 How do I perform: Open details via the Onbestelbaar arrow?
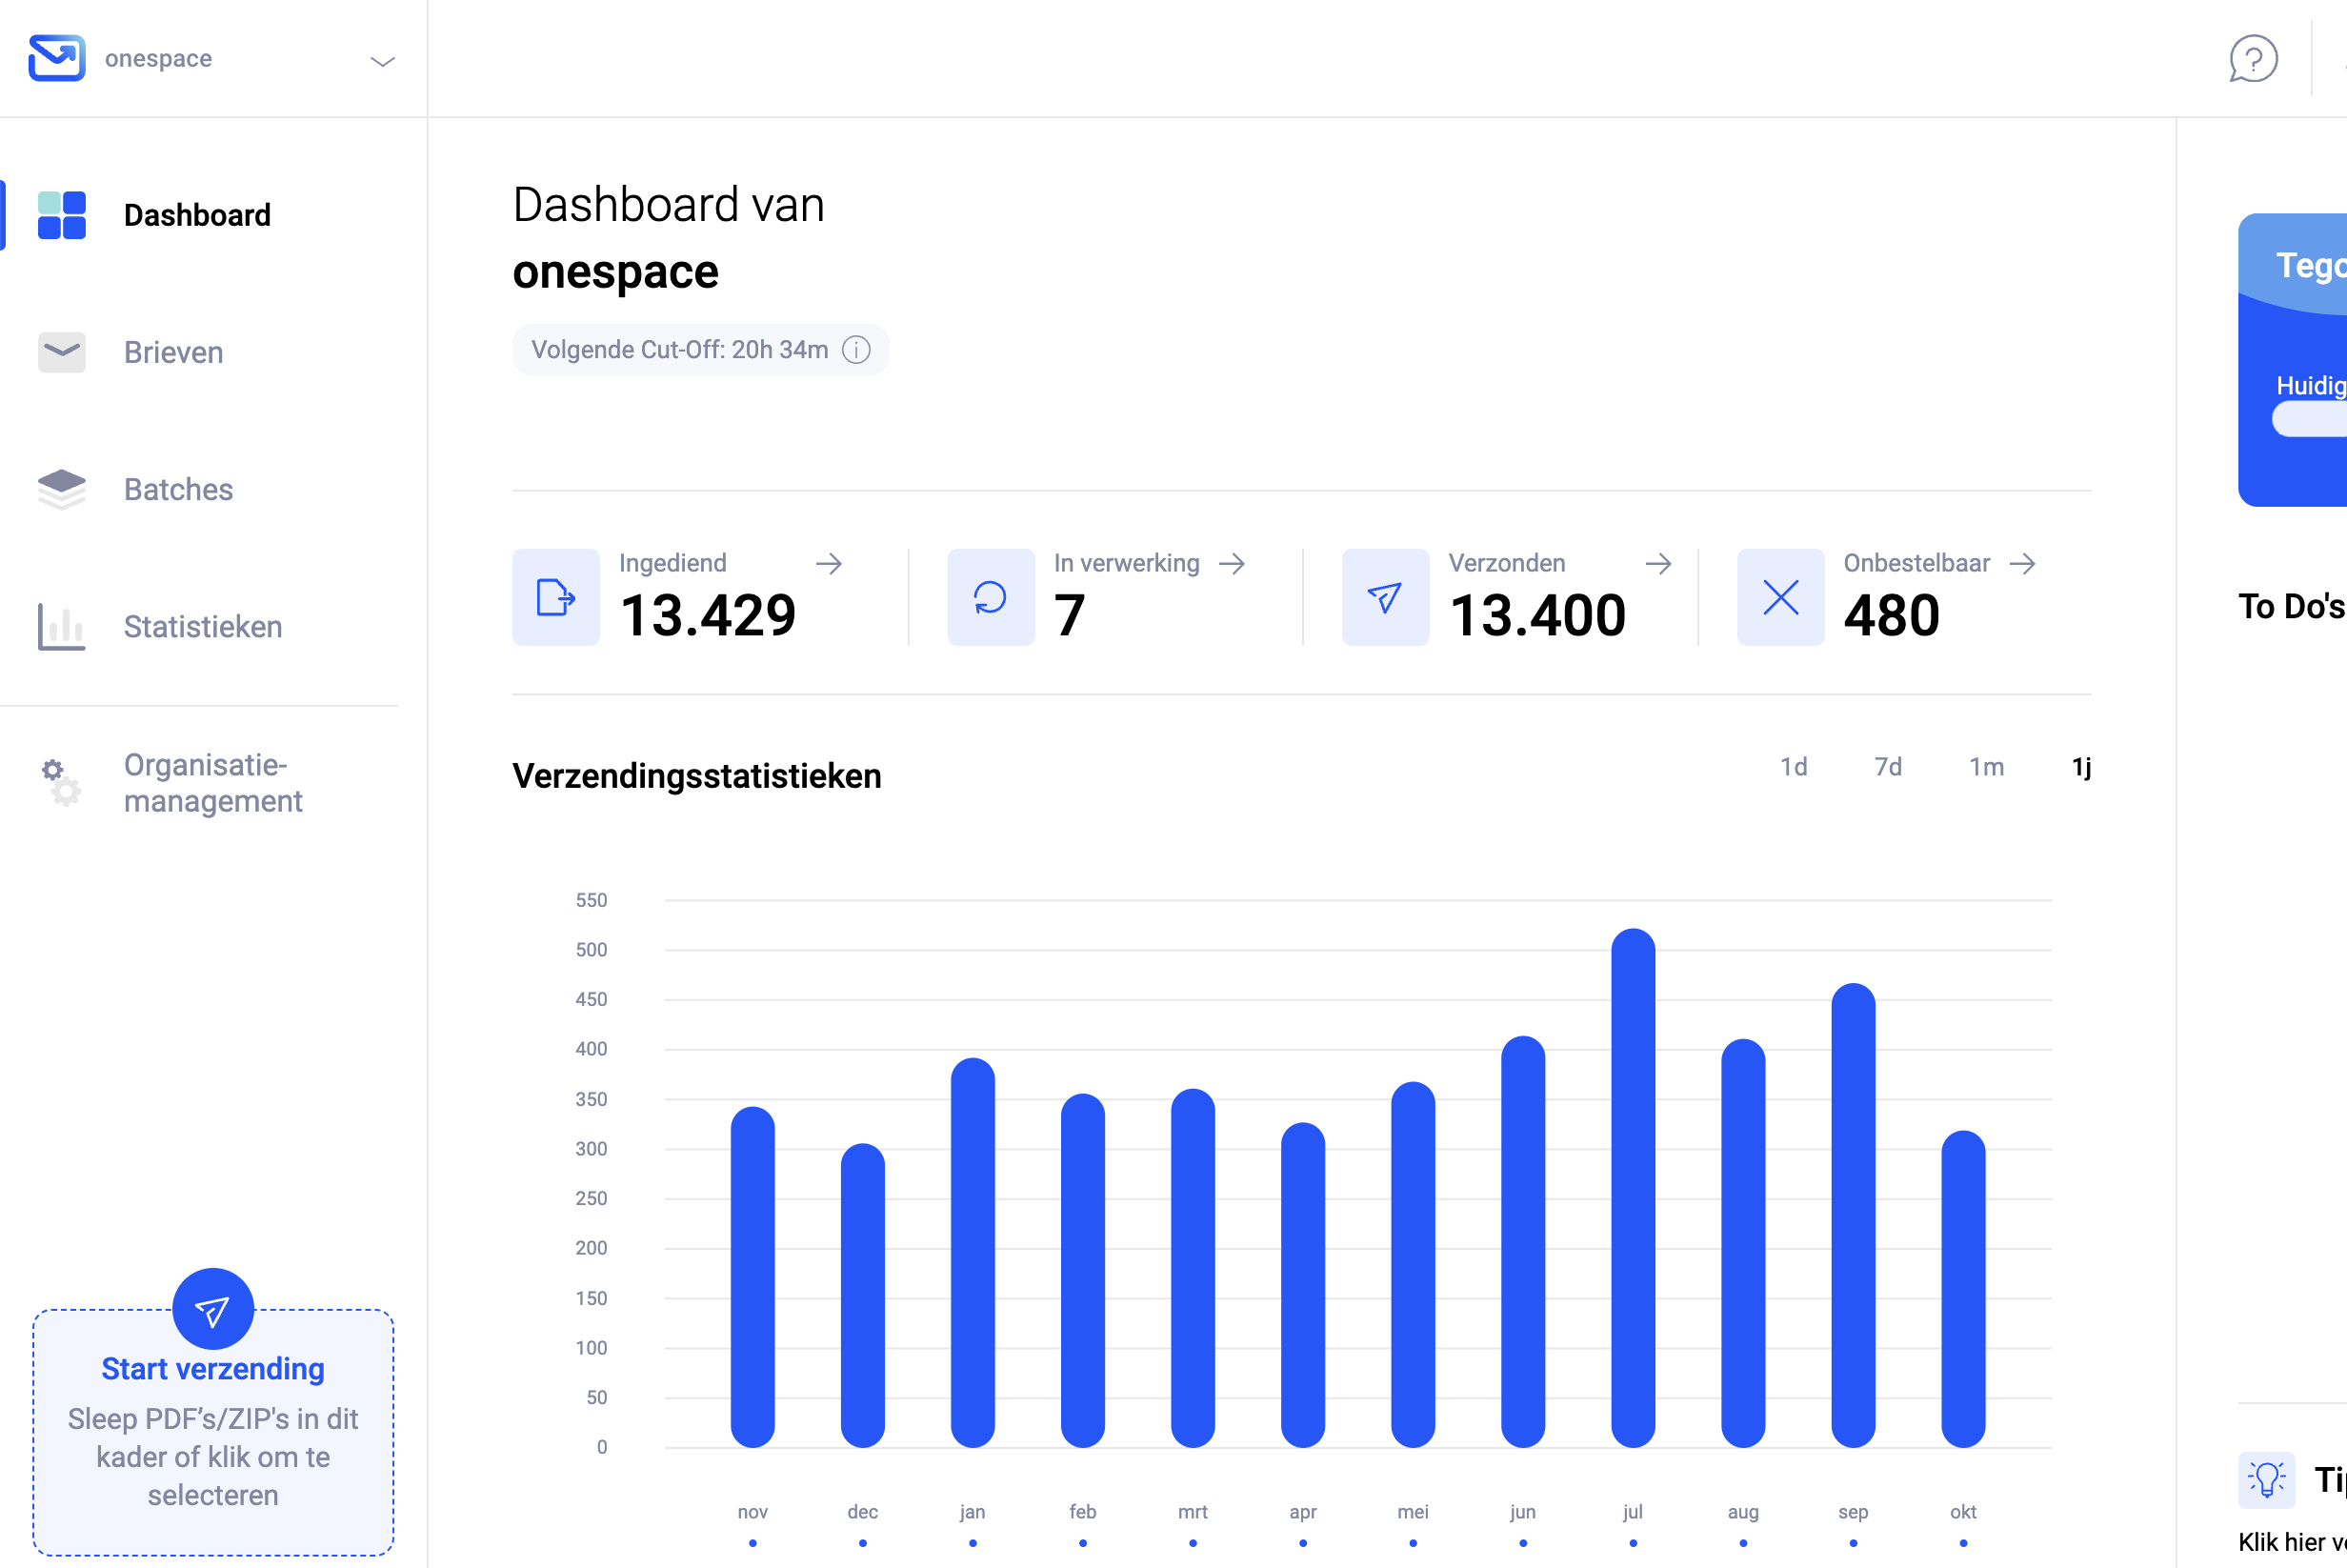2025,563
